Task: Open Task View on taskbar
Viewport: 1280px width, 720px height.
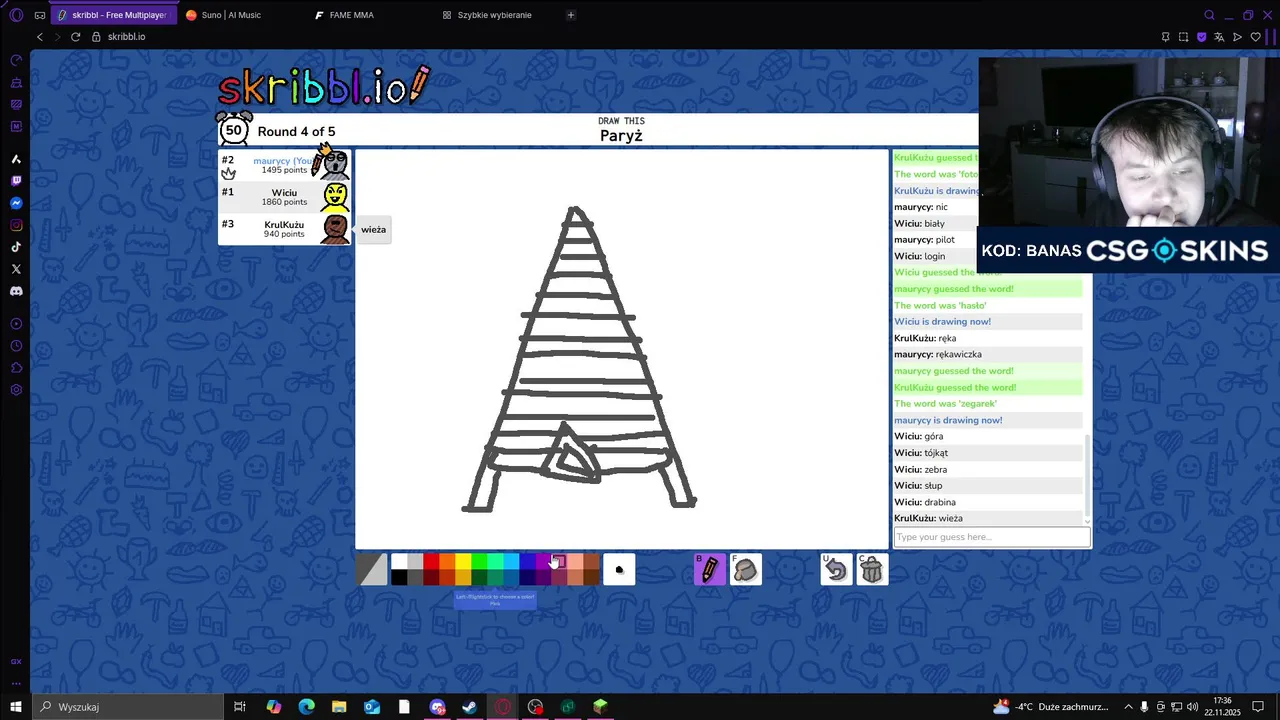Action: click(240, 707)
